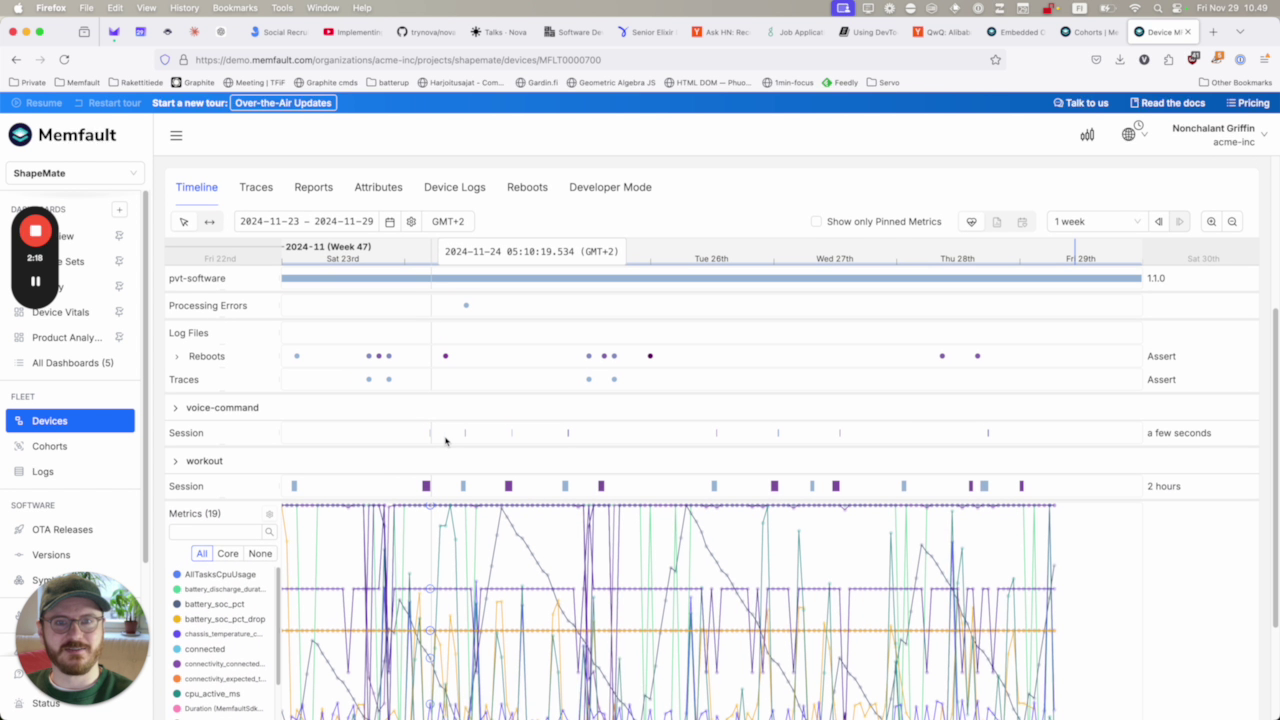Open the Metrics settings gear

tap(269, 514)
